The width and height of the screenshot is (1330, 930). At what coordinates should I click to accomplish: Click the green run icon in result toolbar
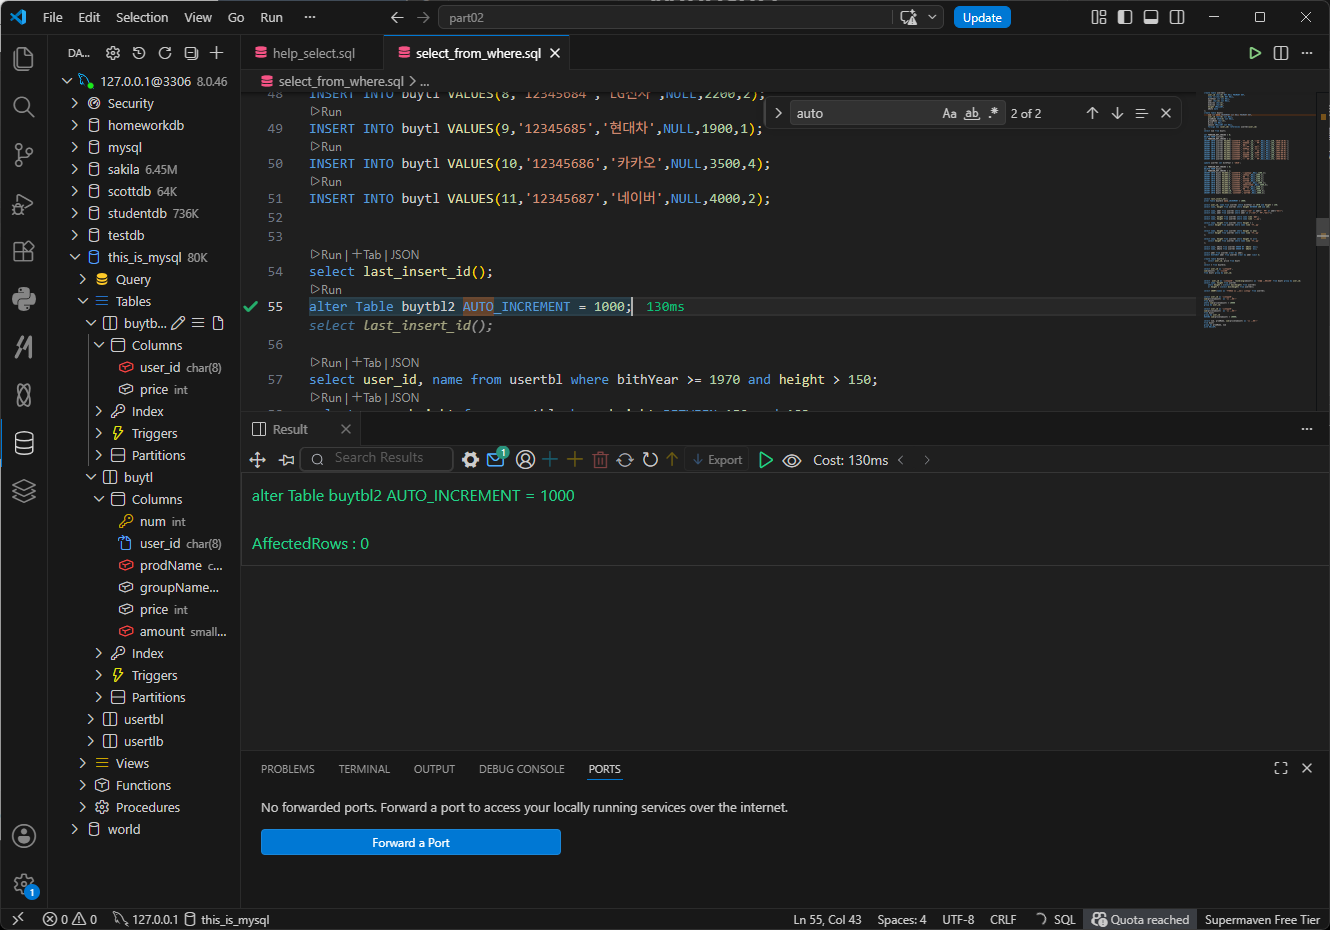tap(766, 460)
